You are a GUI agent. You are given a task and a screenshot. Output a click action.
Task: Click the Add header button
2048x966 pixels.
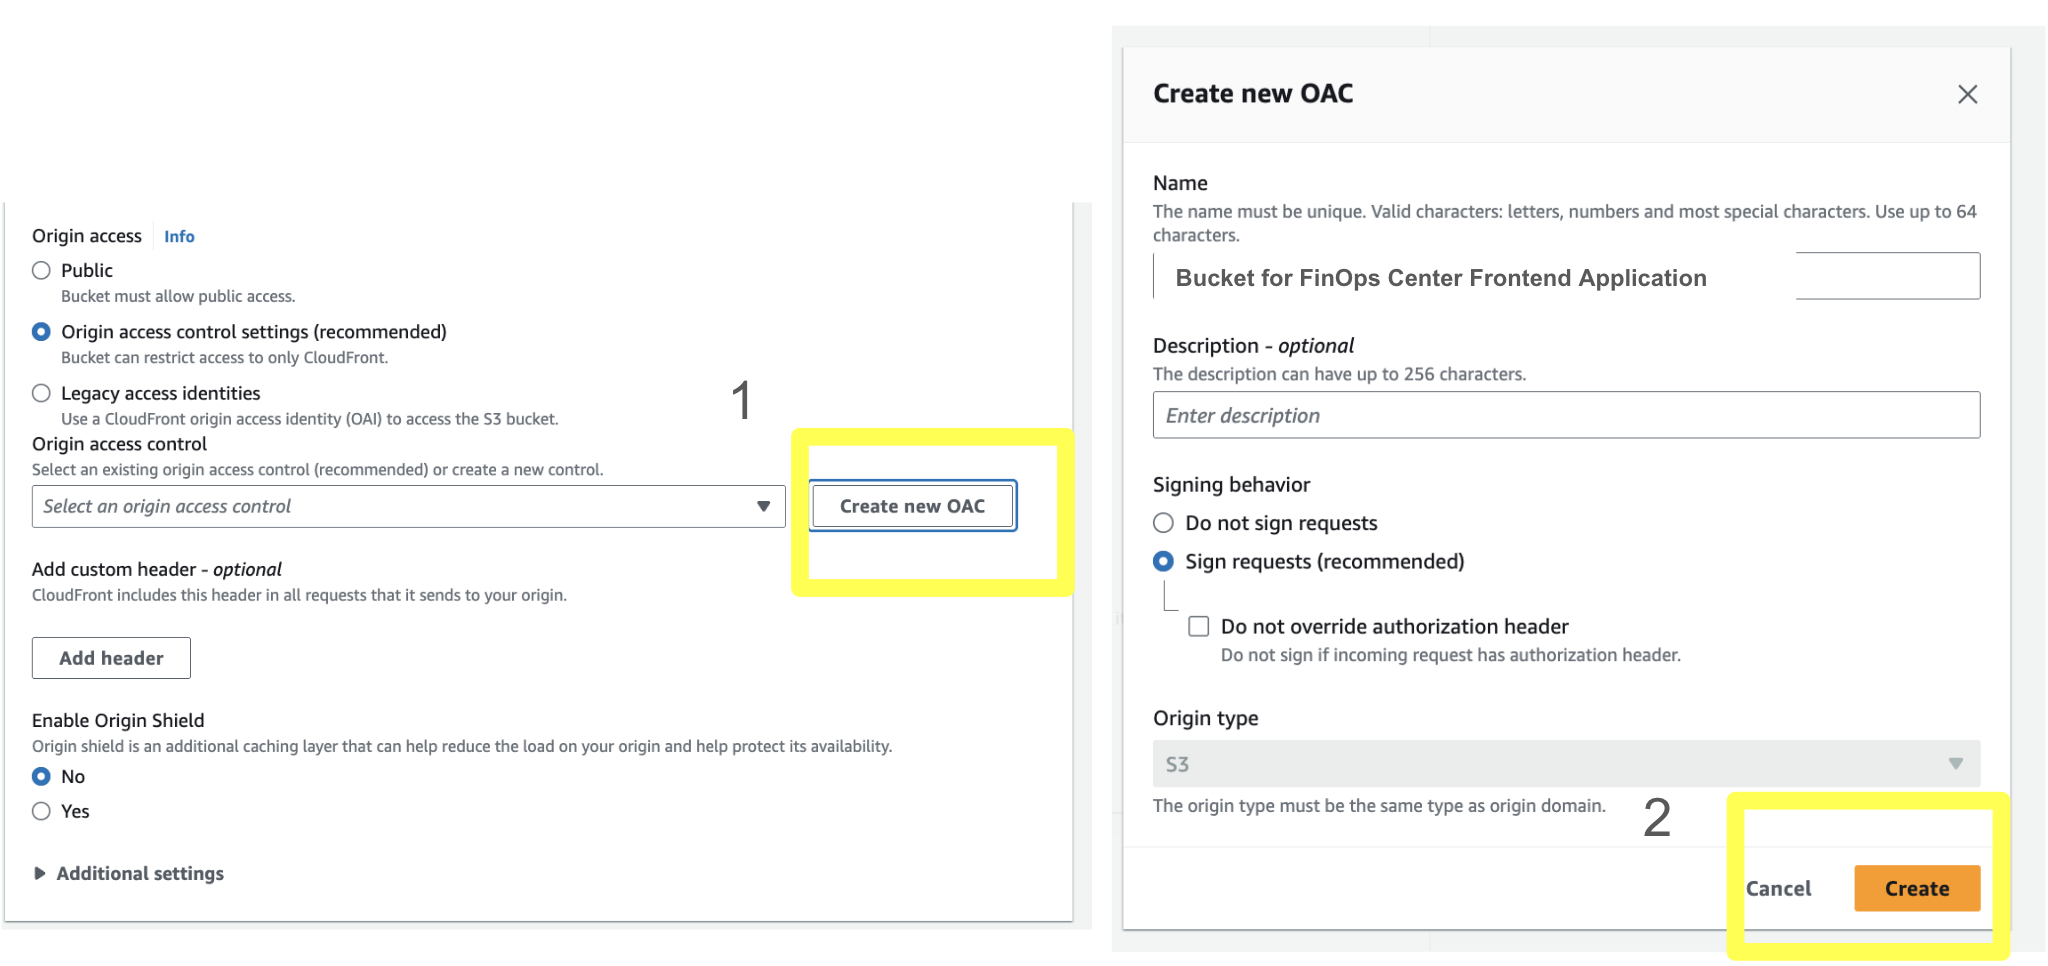111,658
